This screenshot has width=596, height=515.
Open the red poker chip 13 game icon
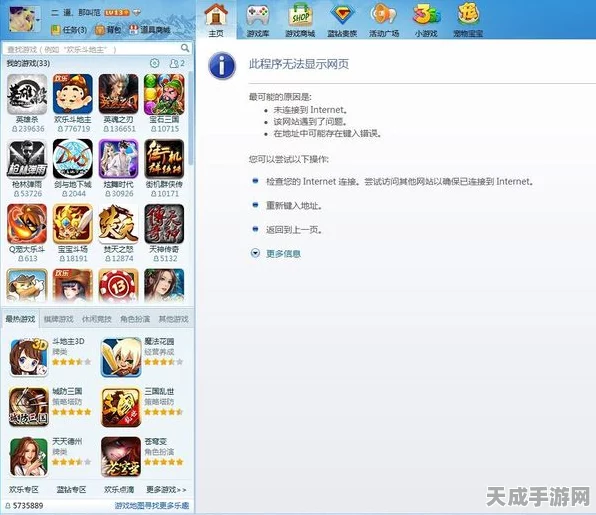pyautogui.click(x=118, y=286)
